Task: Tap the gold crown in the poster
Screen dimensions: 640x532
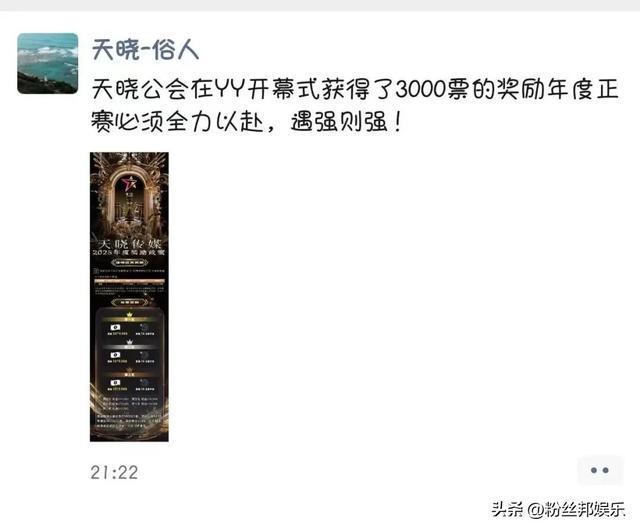Action: [x=129, y=315]
